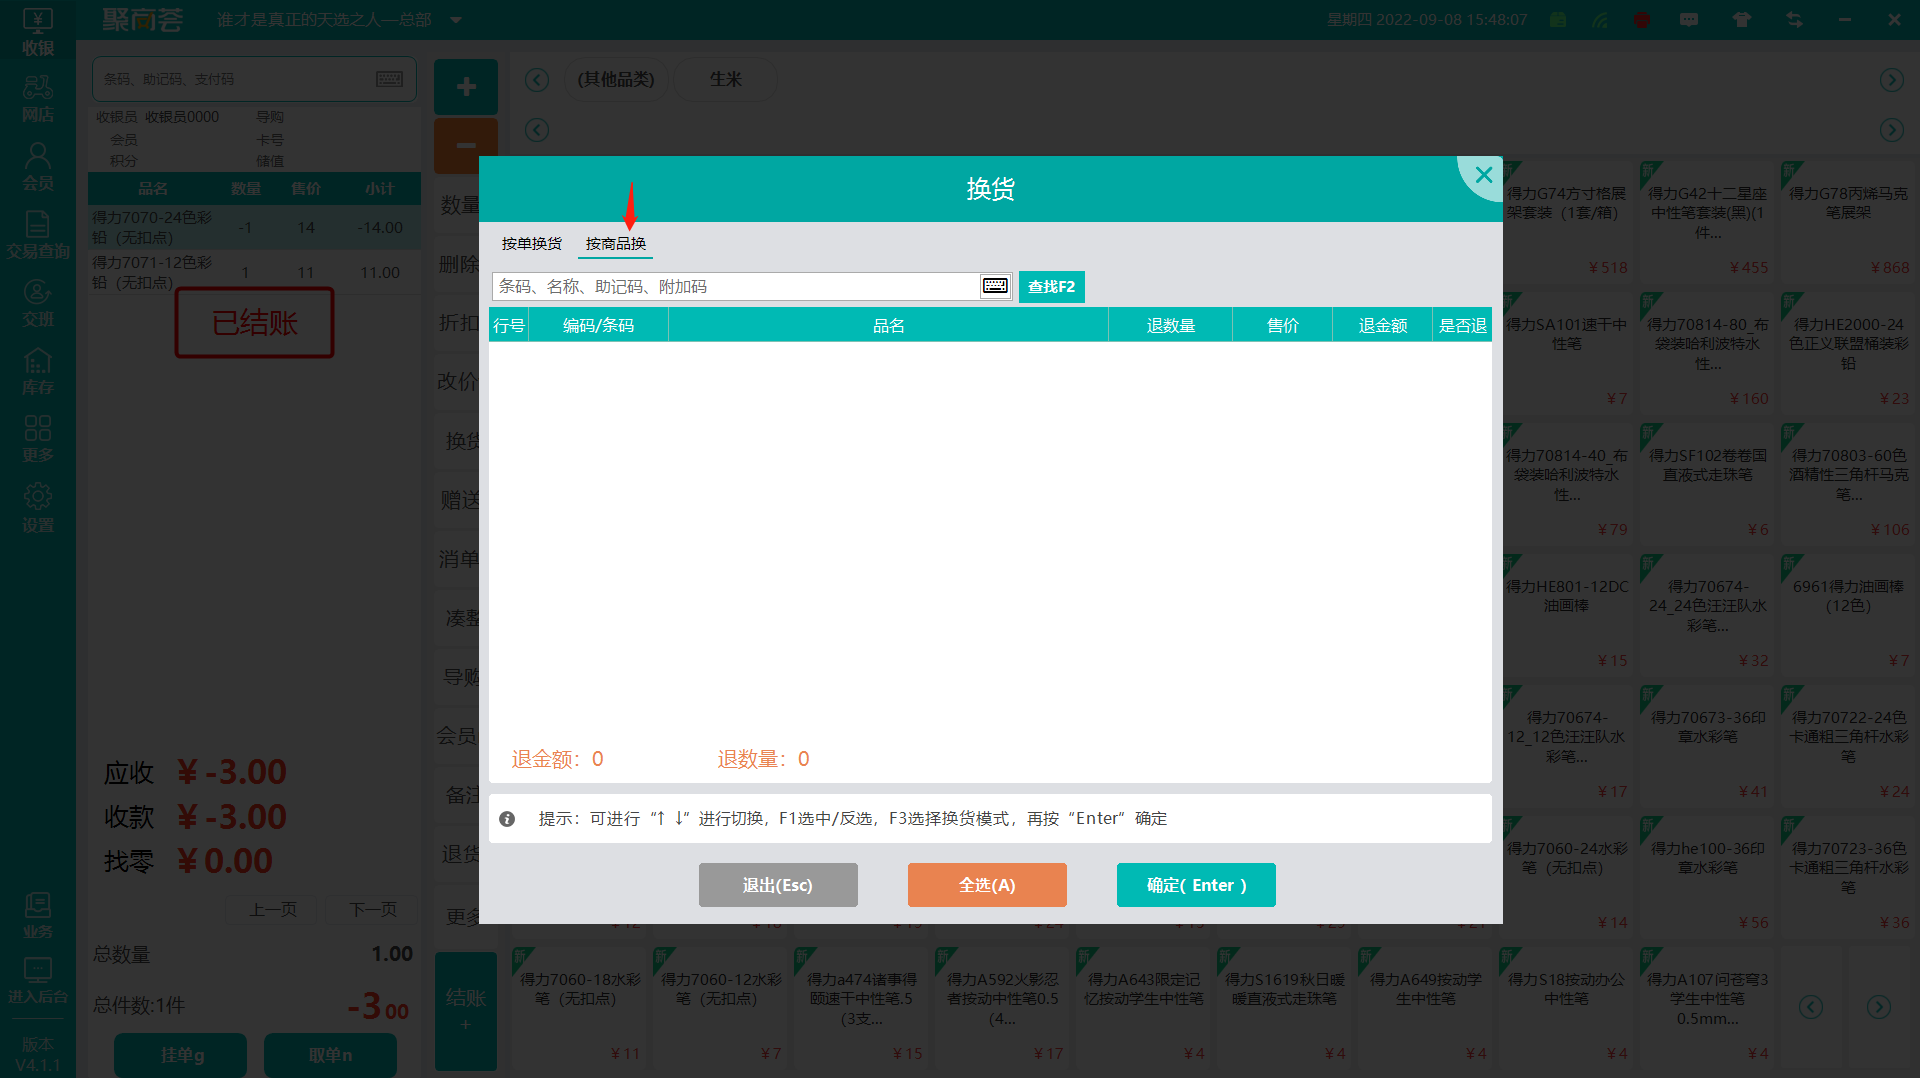Open the 库存 inventory sidebar icon
The width and height of the screenshot is (1920, 1078).
pyautogui.click(x=38, y=370)
